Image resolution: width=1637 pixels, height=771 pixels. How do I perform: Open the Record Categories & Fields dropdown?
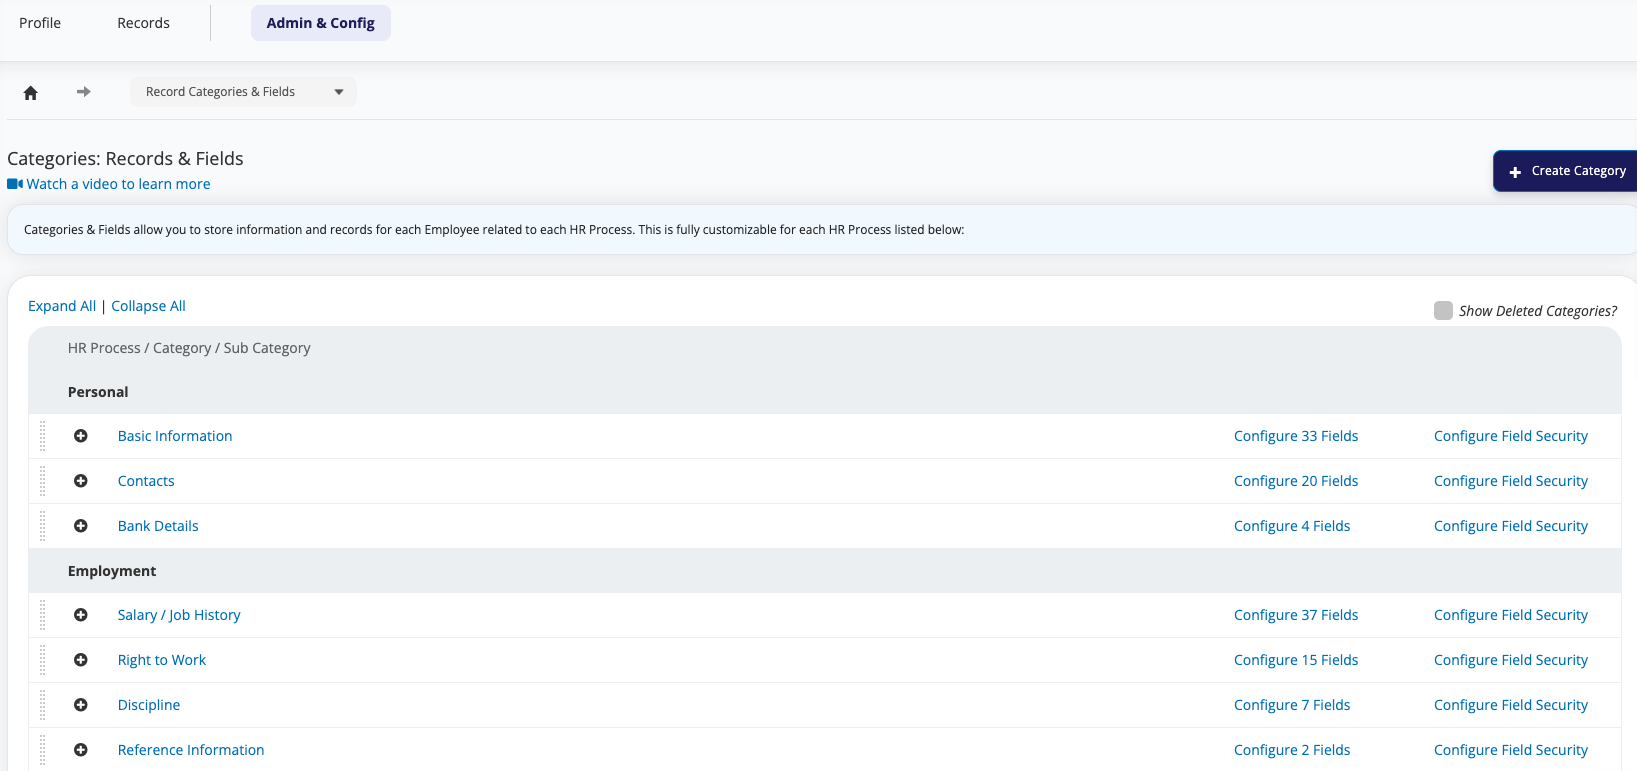(x=243, y=92)
